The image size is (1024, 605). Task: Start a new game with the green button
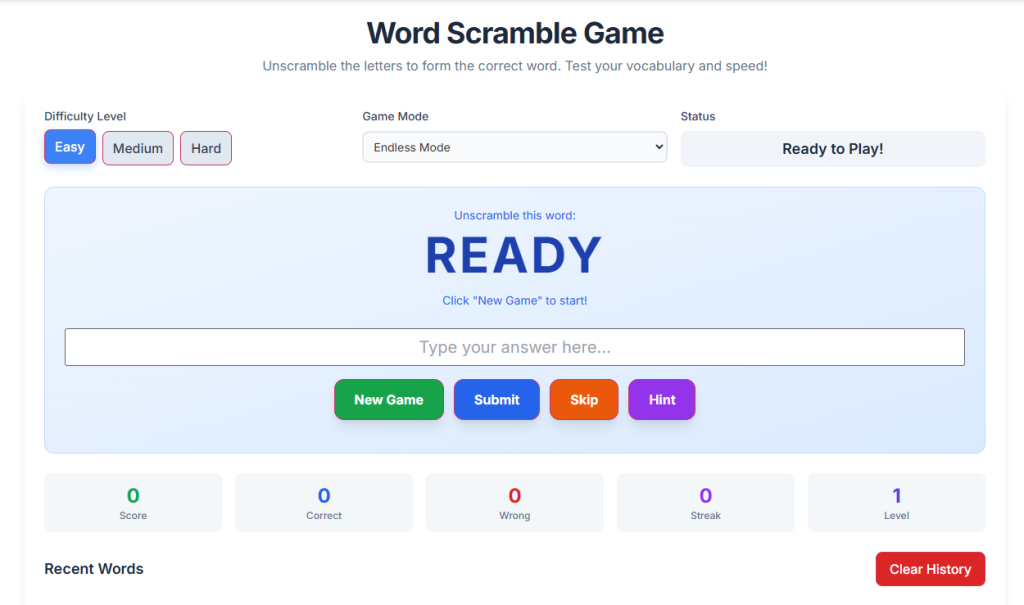(388, 399)
